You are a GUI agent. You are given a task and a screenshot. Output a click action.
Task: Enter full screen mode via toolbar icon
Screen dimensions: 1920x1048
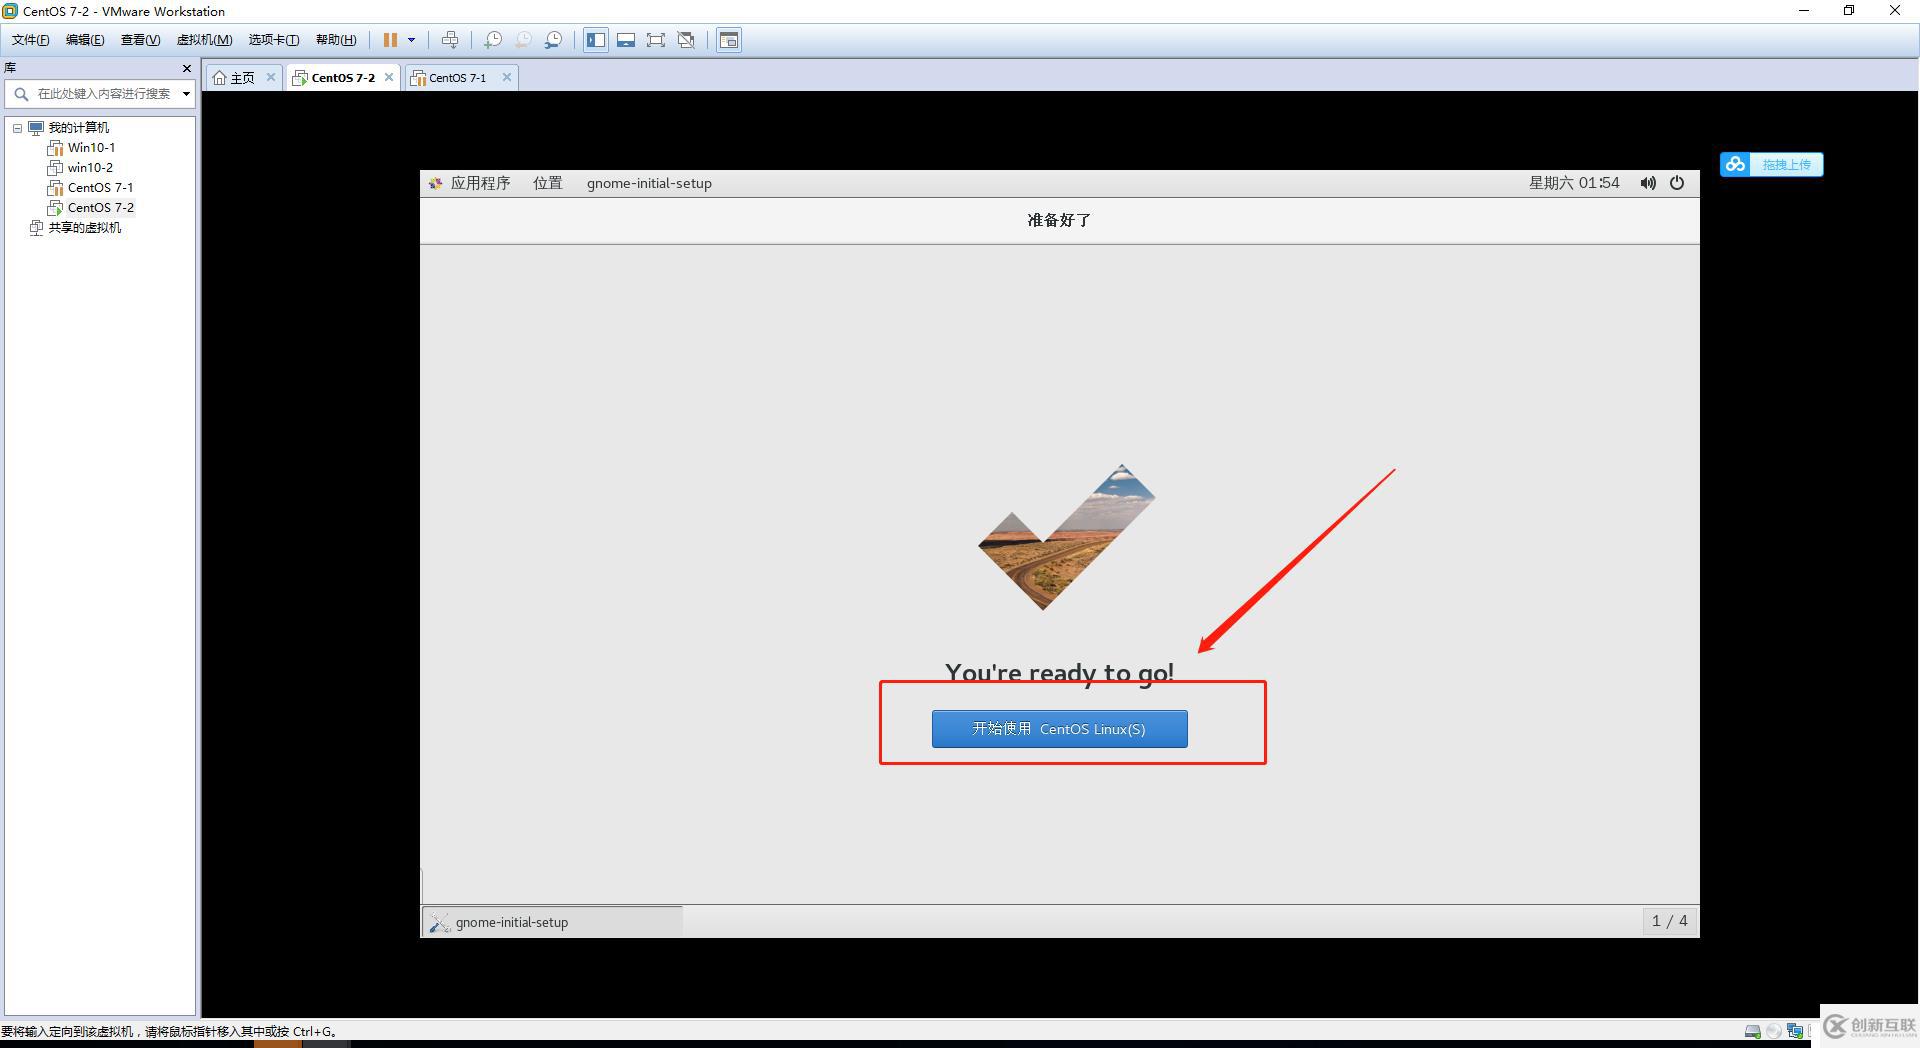pyautogui.click(x=656, y=40)
